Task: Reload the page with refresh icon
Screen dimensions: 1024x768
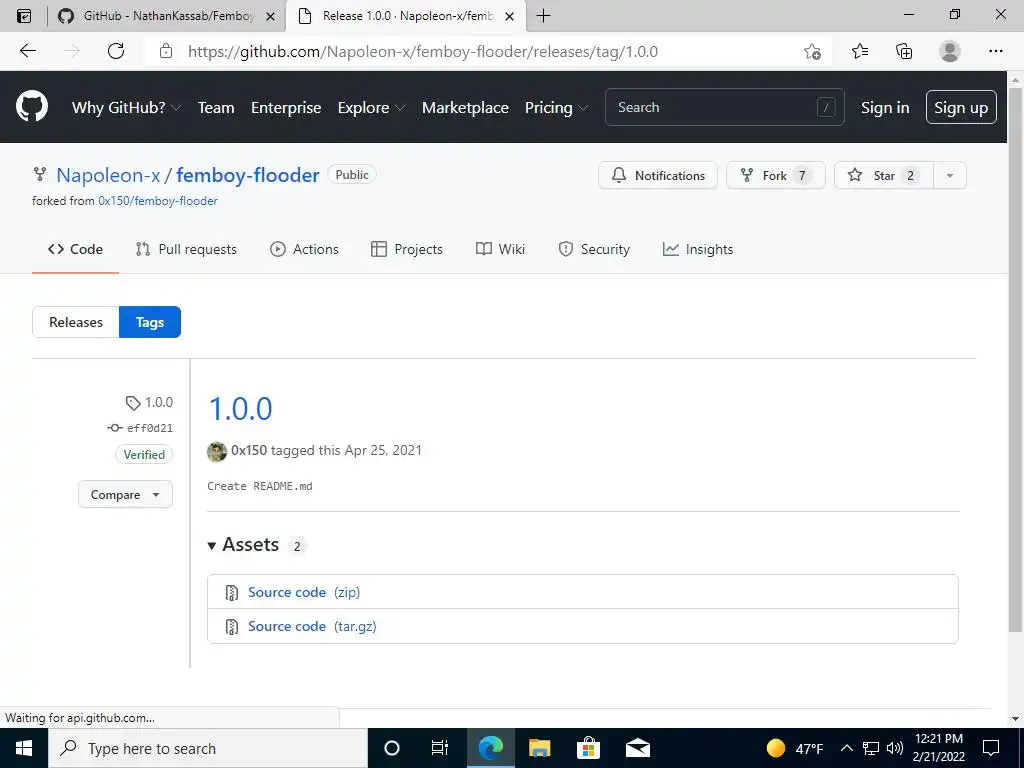Action: (116, 51)
